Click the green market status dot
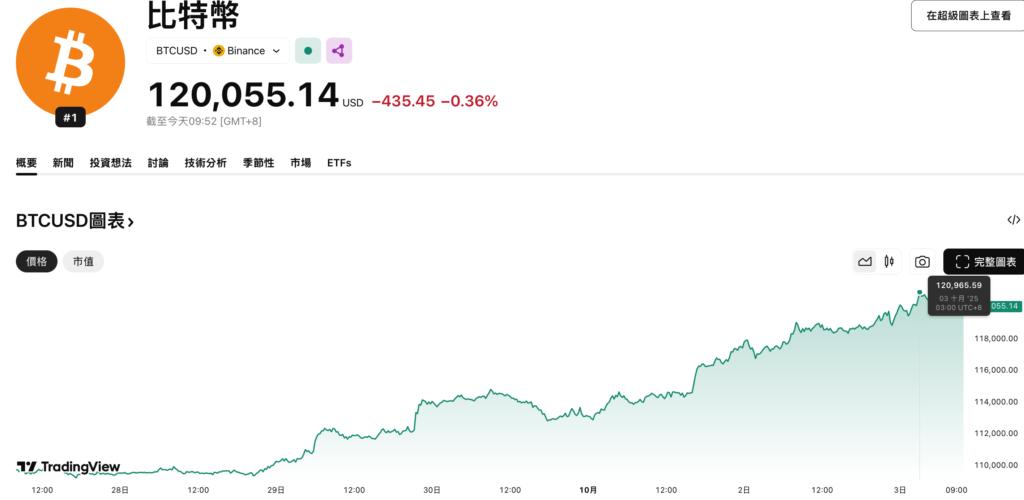Image resolution: width=1024 pixels, height=500 pixels. click(x=308, y=51)
